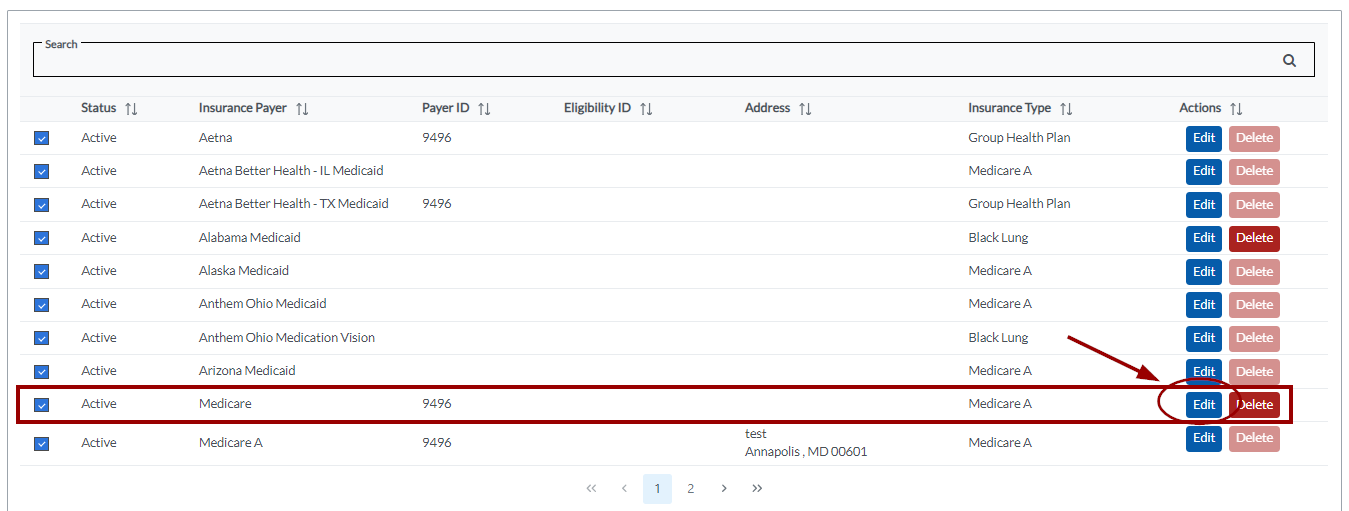Screen dimensions: 1349x511
Task: Jump to first page arrow
Action: (591, 489)
